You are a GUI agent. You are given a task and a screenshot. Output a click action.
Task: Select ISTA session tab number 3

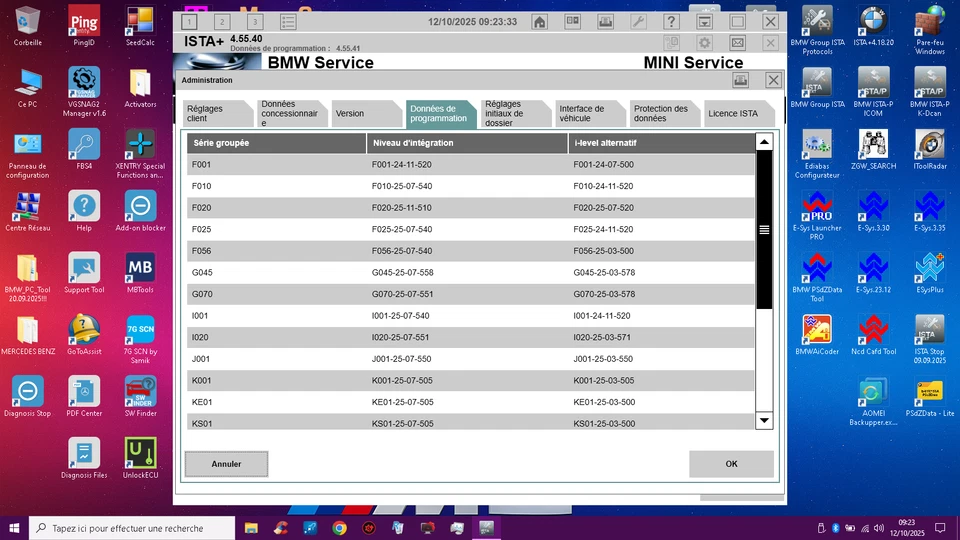(x=255, y=22)
